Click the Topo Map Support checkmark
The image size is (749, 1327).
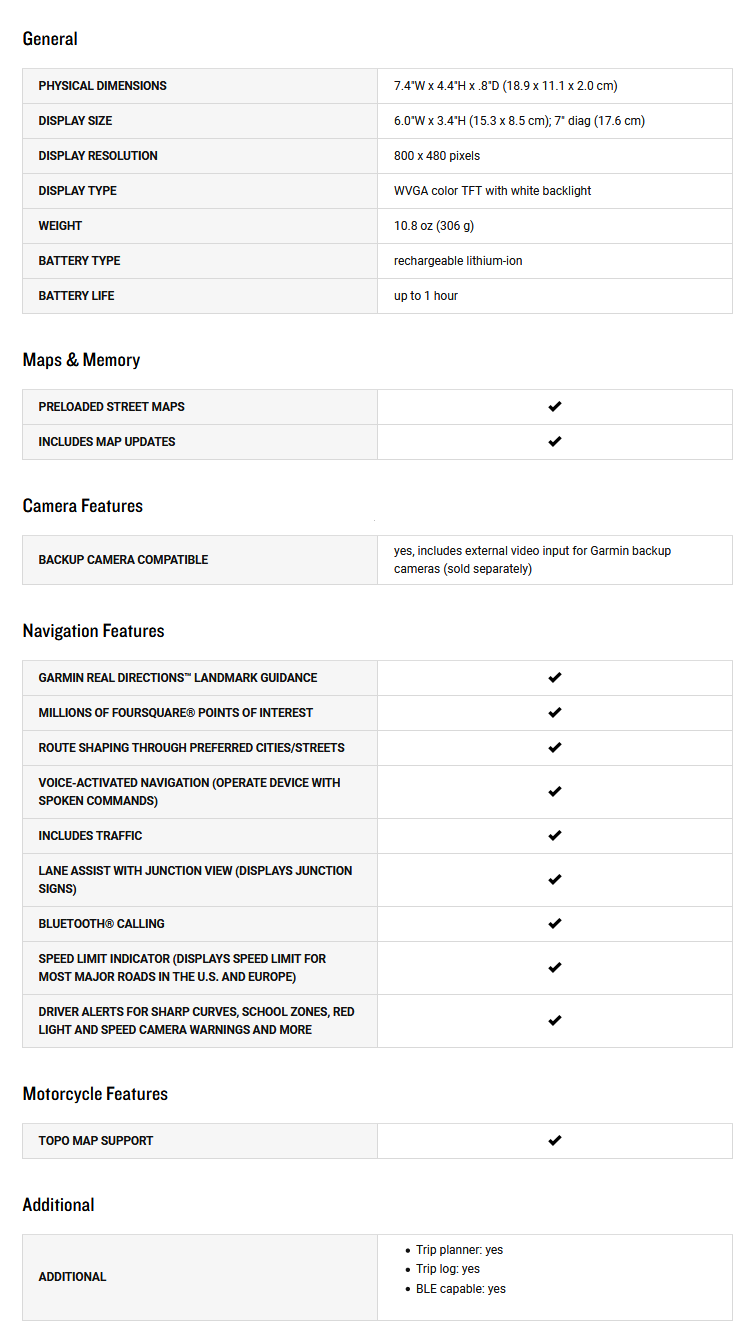555,1141
